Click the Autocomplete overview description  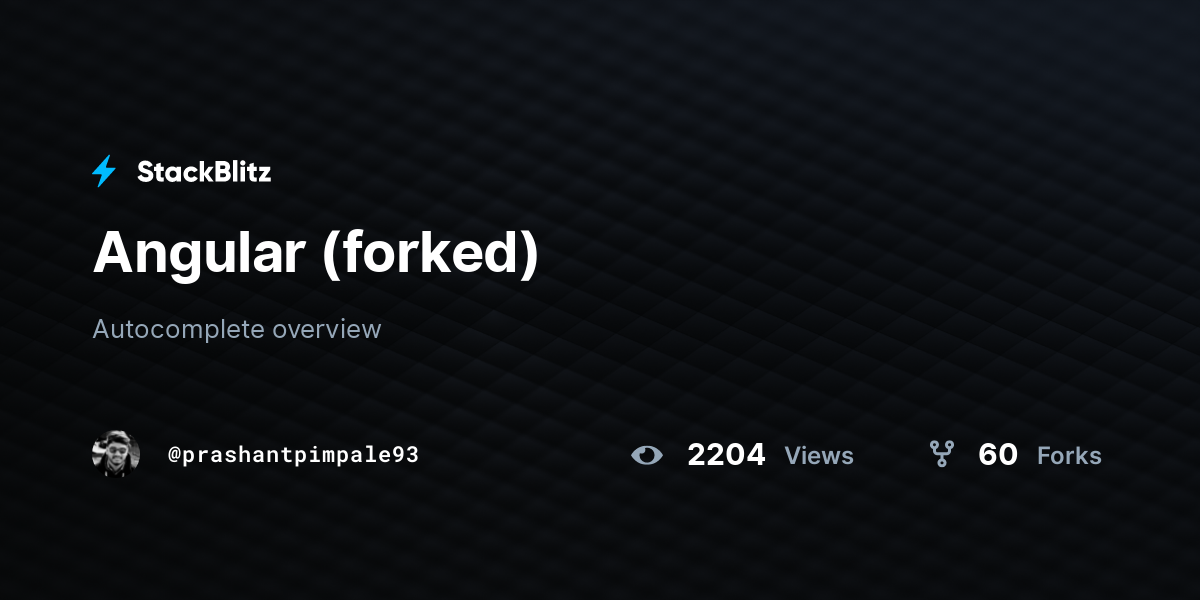(x=237, y=329)
